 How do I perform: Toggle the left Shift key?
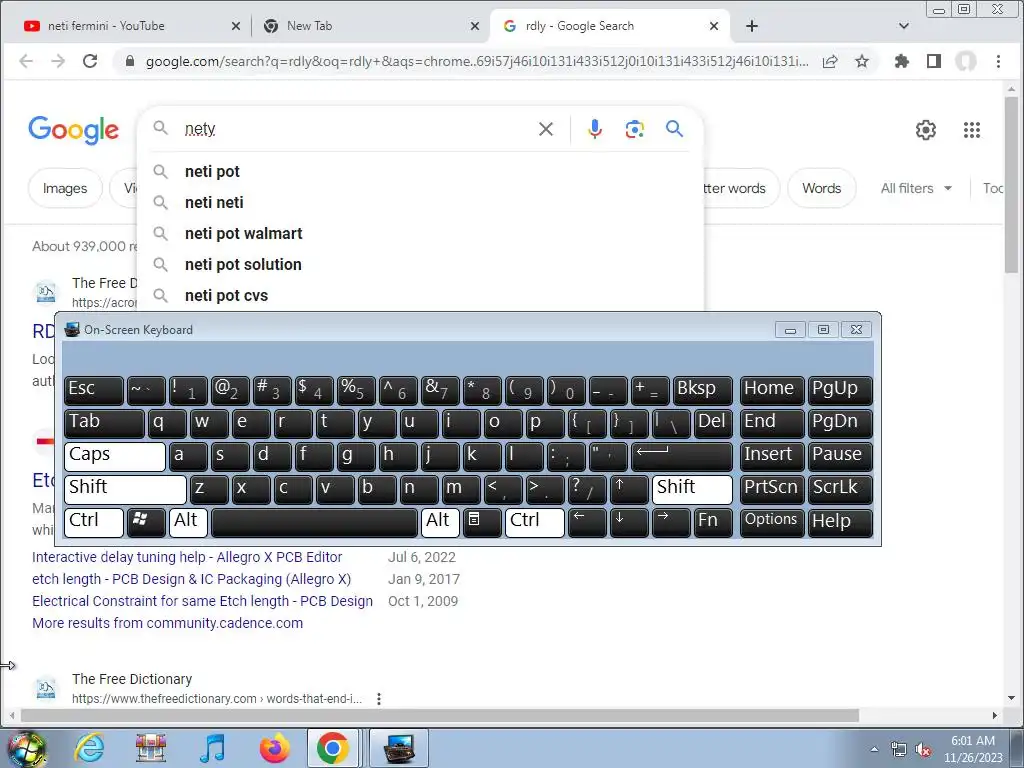point(125,489)
